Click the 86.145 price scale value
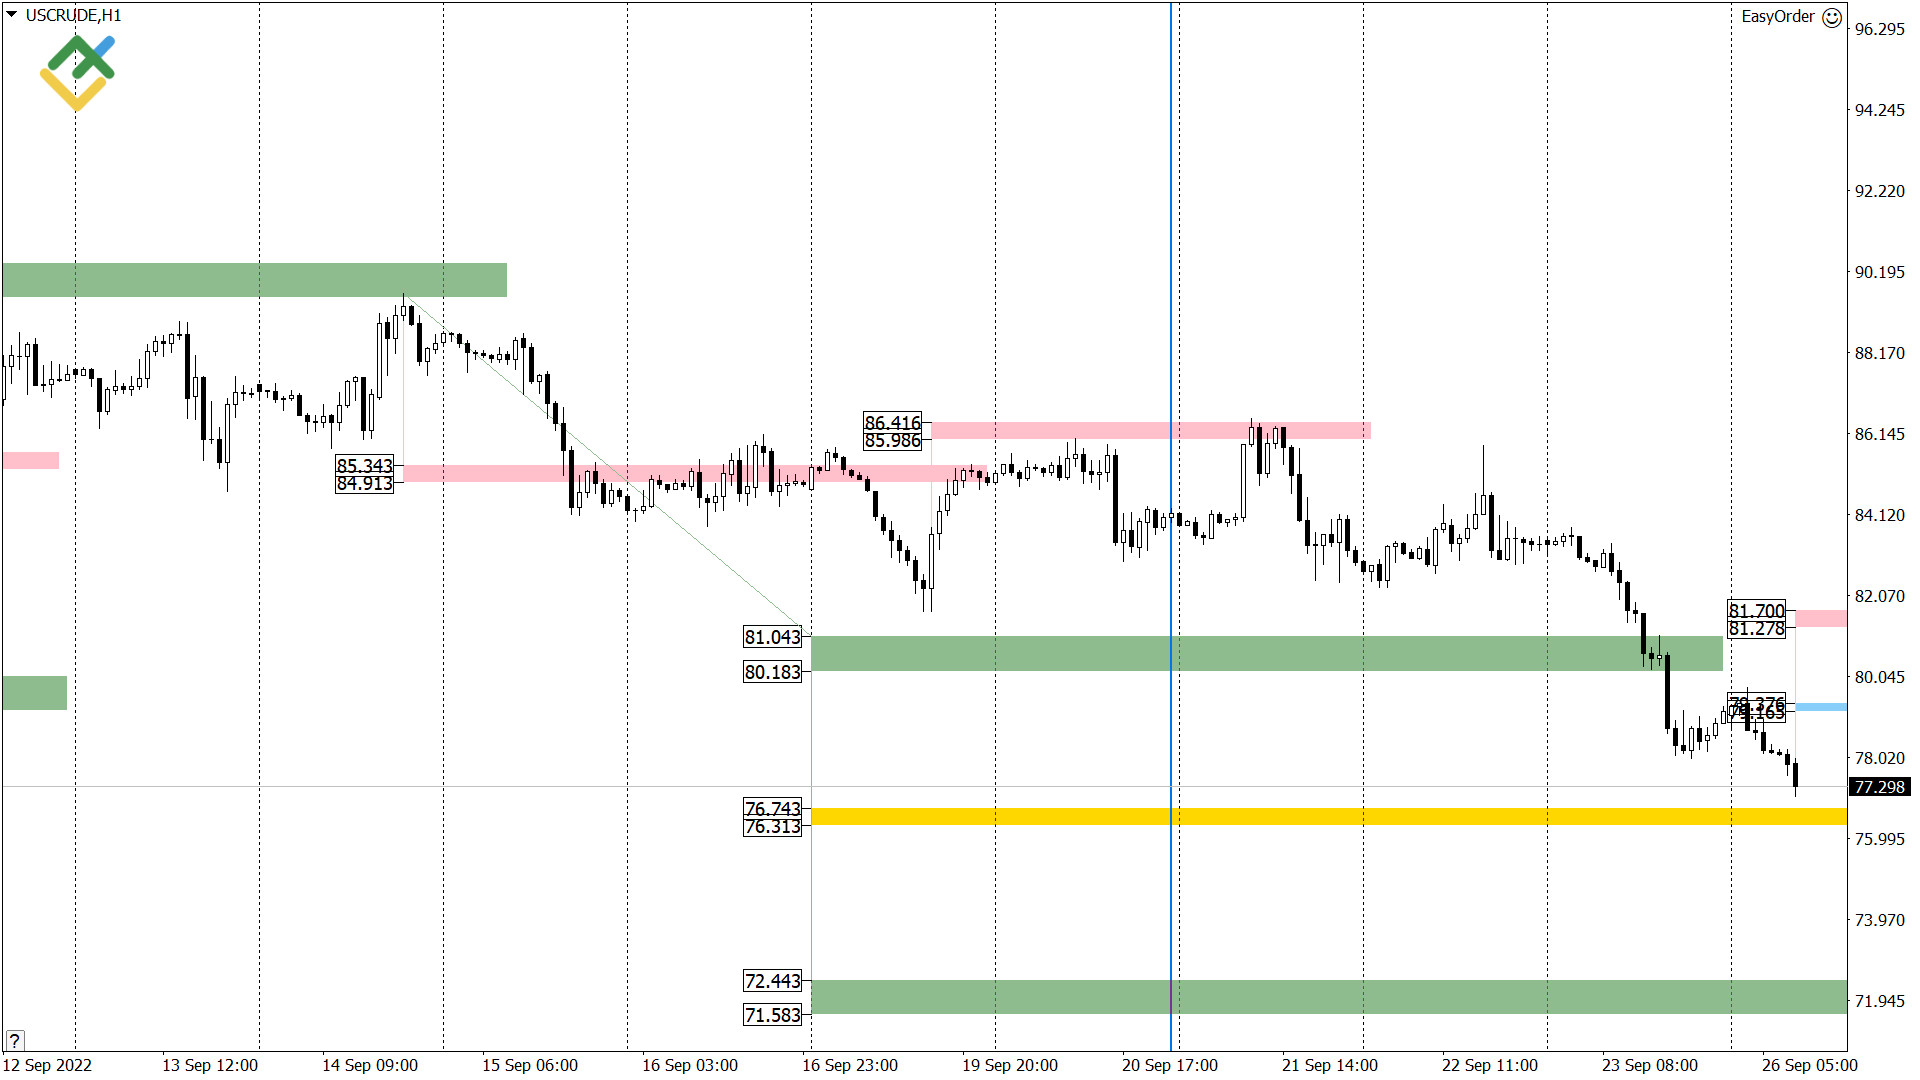The width and height of the screenshot is (1920, 1080). coord(1880,434)
